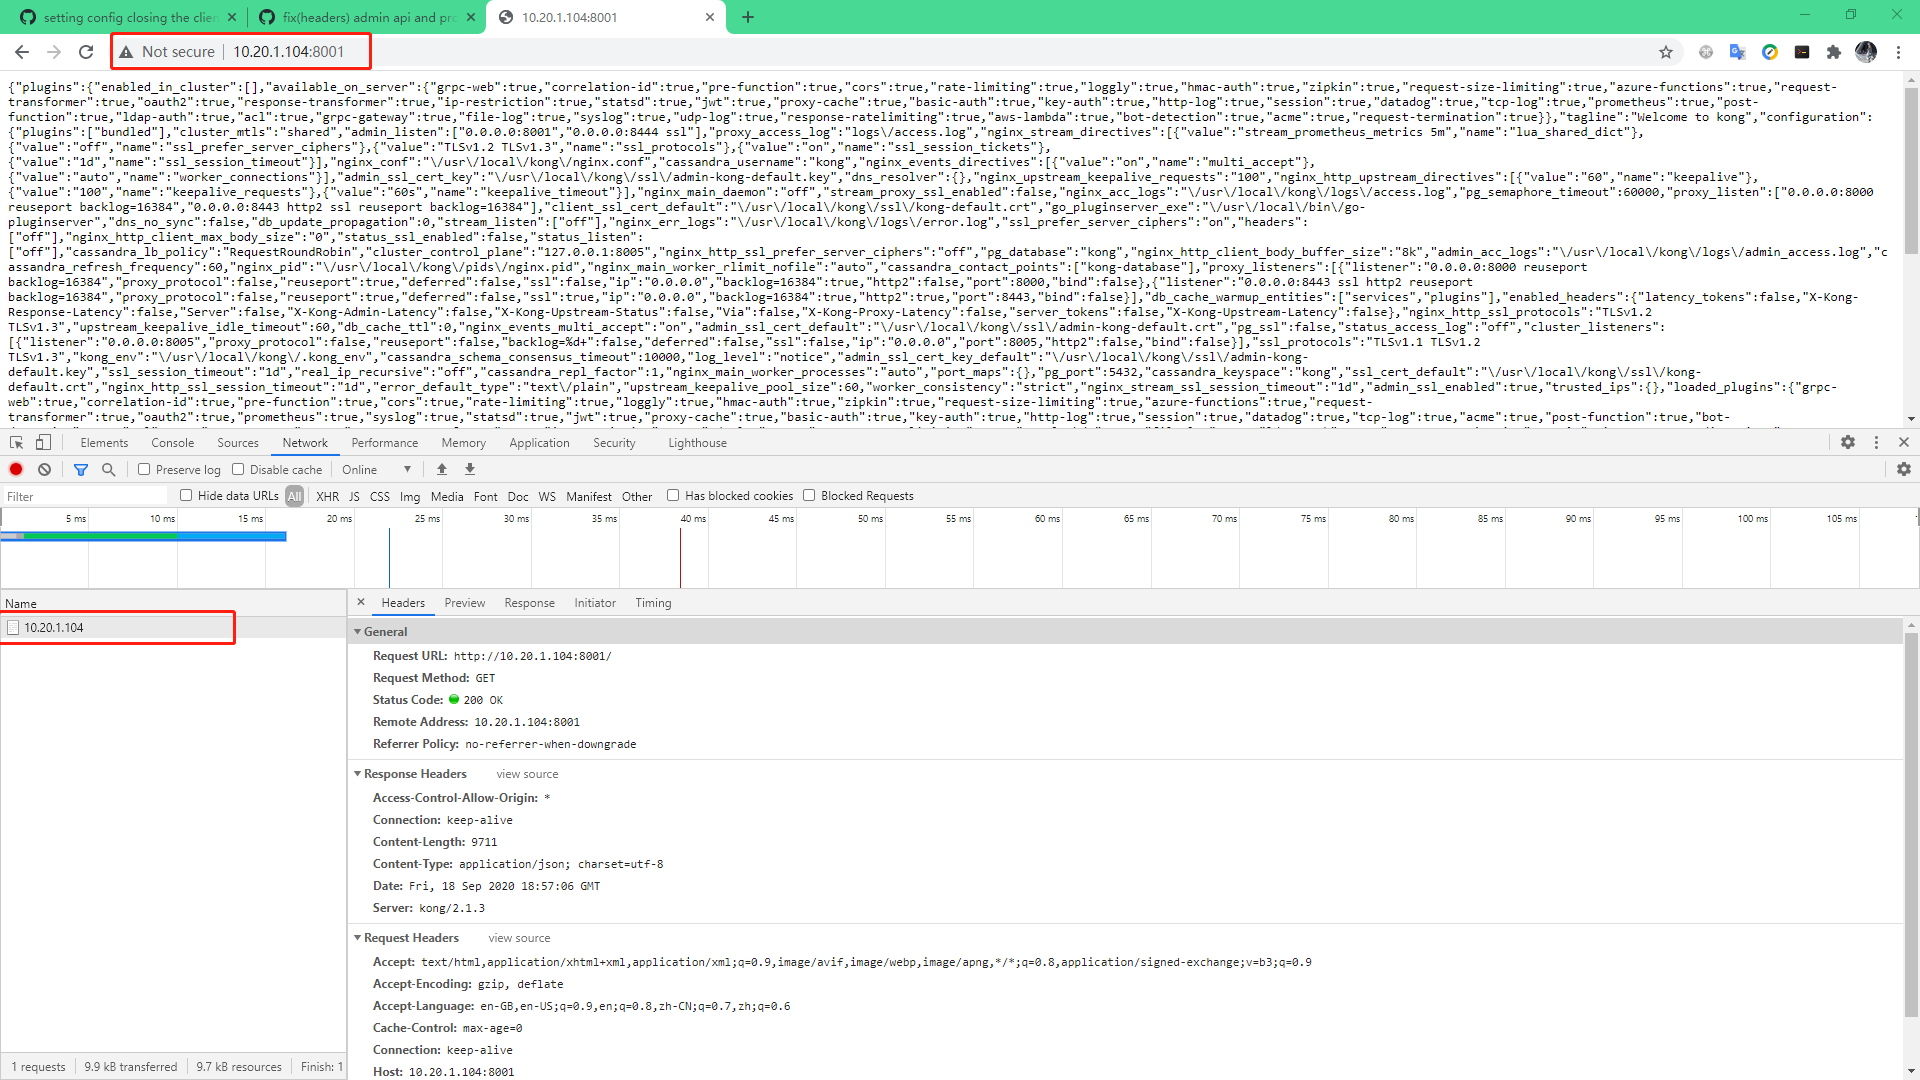
Task: Enable Preserve log
Action: (186, 469)
